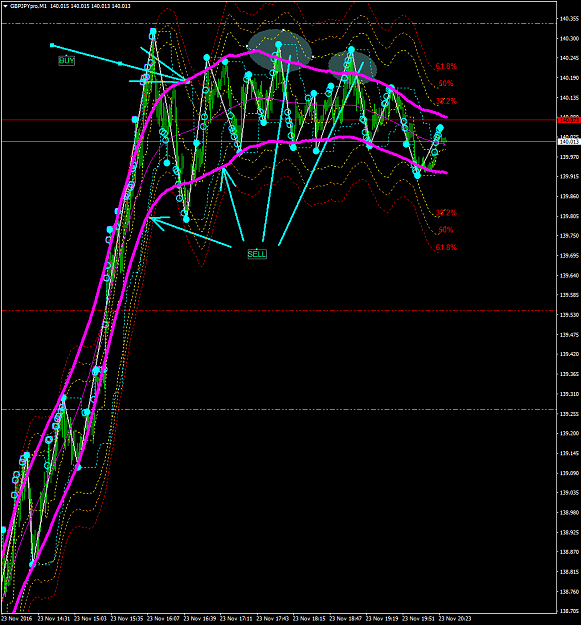Click the 23 Nov 20:23 time label
Screen dimensions: 581x625
point(453,619)
